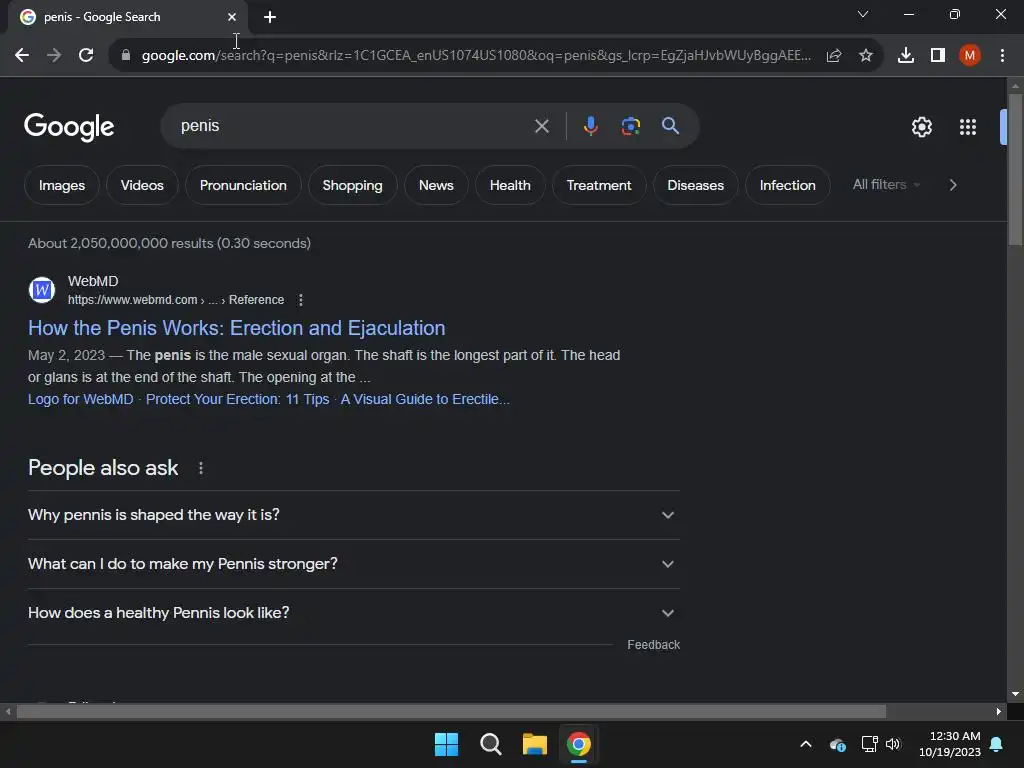This screenshot has height=768, width=1024.
Task: Open People also ask options menu
Action: click(x=200, y=468)
